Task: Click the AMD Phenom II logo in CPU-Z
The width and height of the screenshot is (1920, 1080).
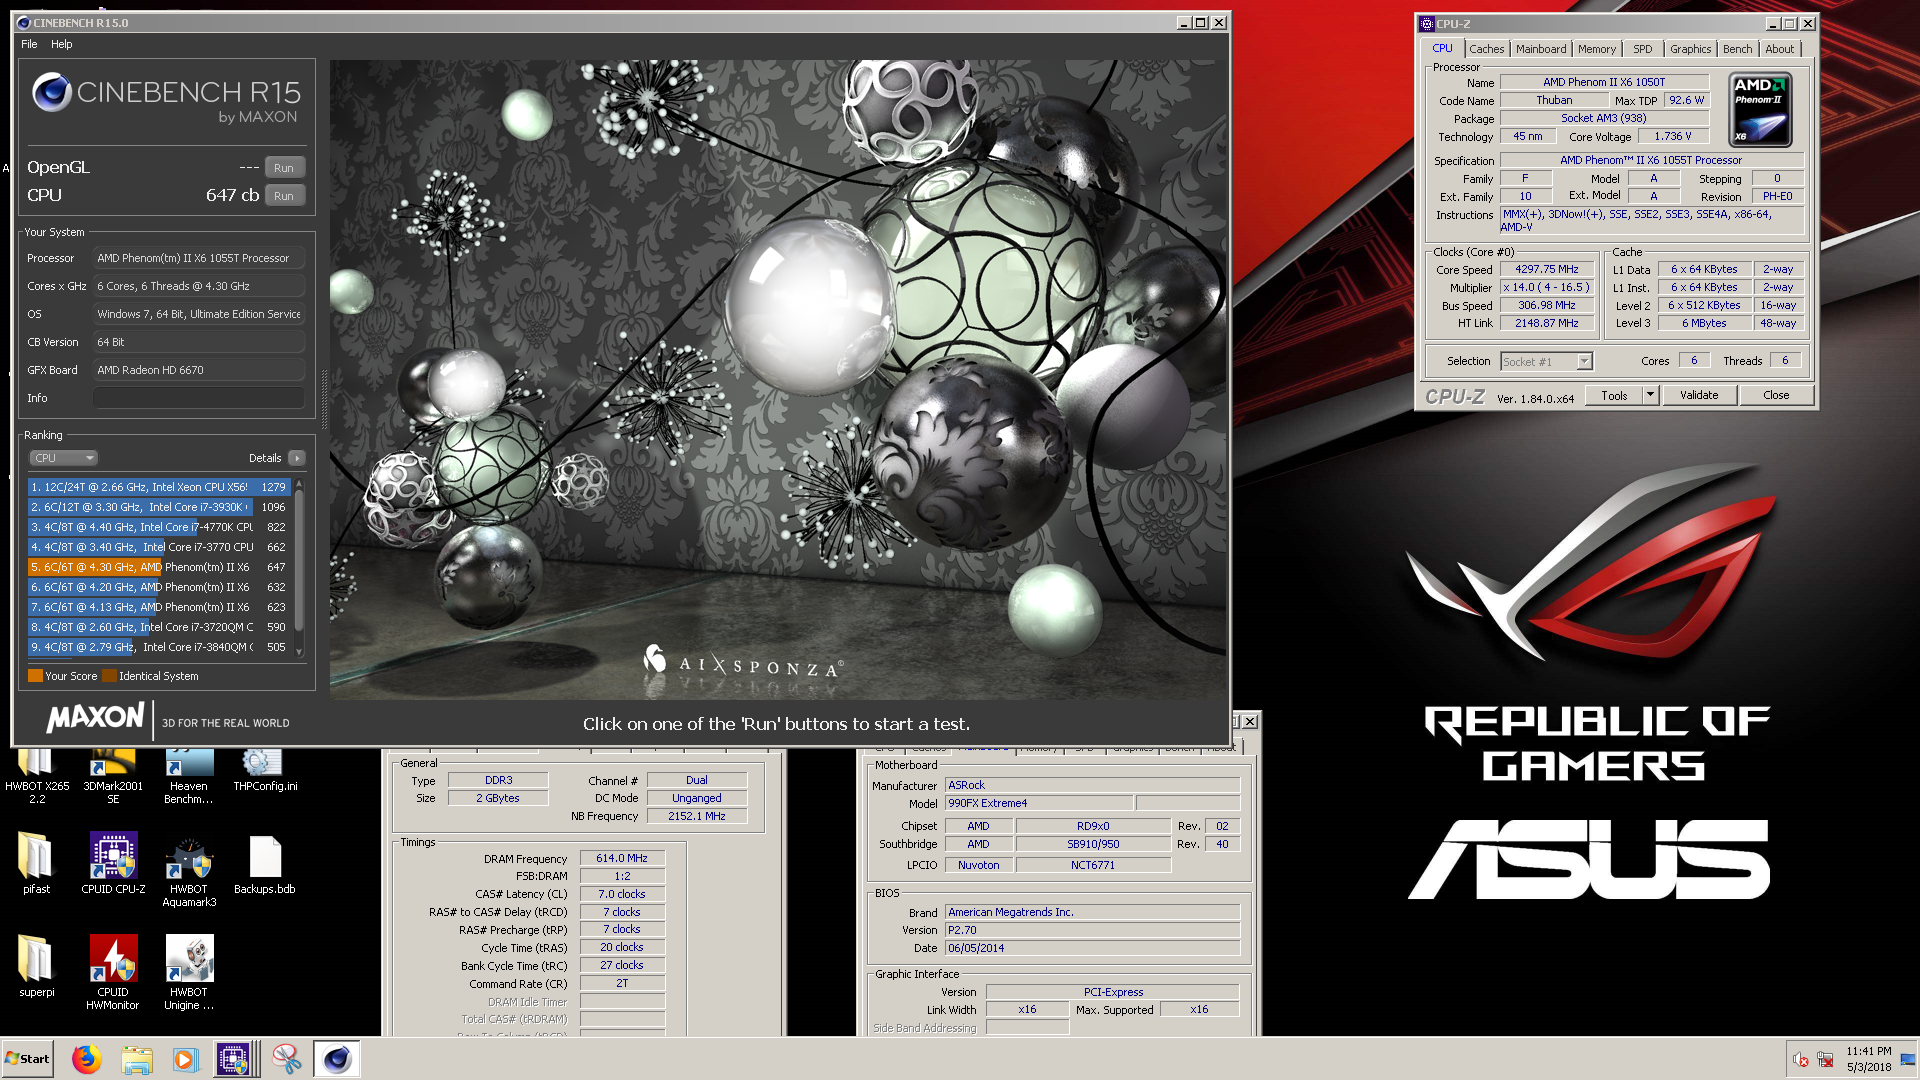Action: pos(1760,110)
